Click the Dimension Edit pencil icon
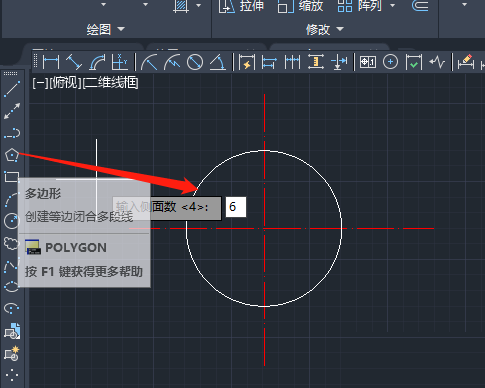 point(465,62)
